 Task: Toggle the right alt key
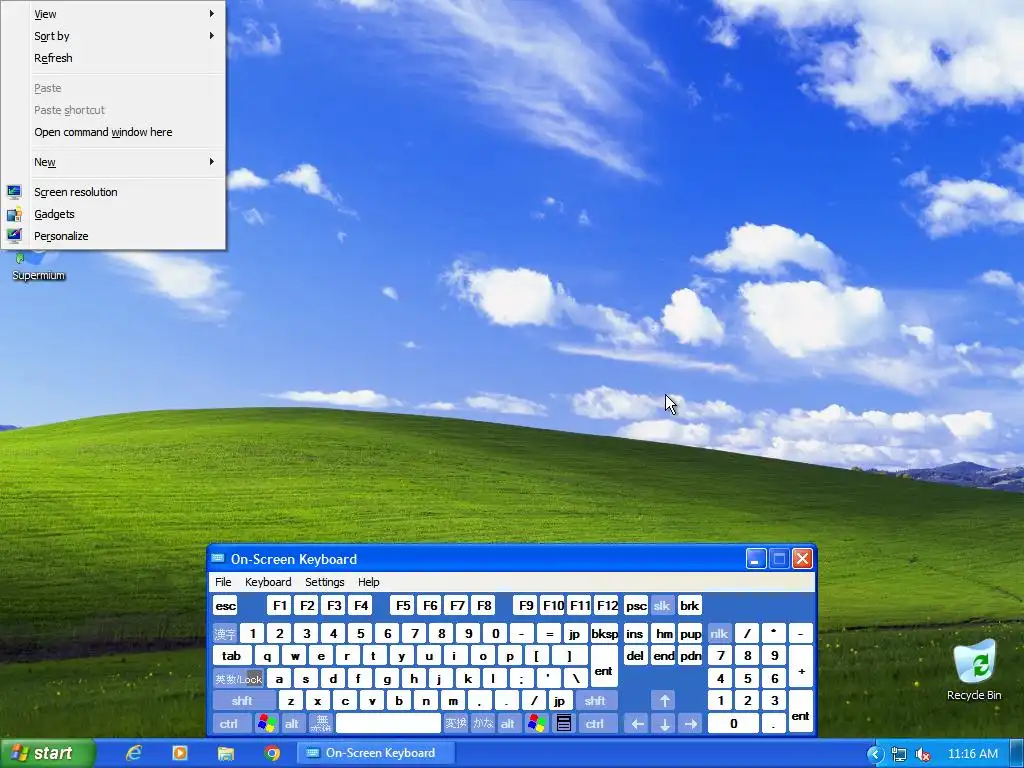tap(508, 724)
